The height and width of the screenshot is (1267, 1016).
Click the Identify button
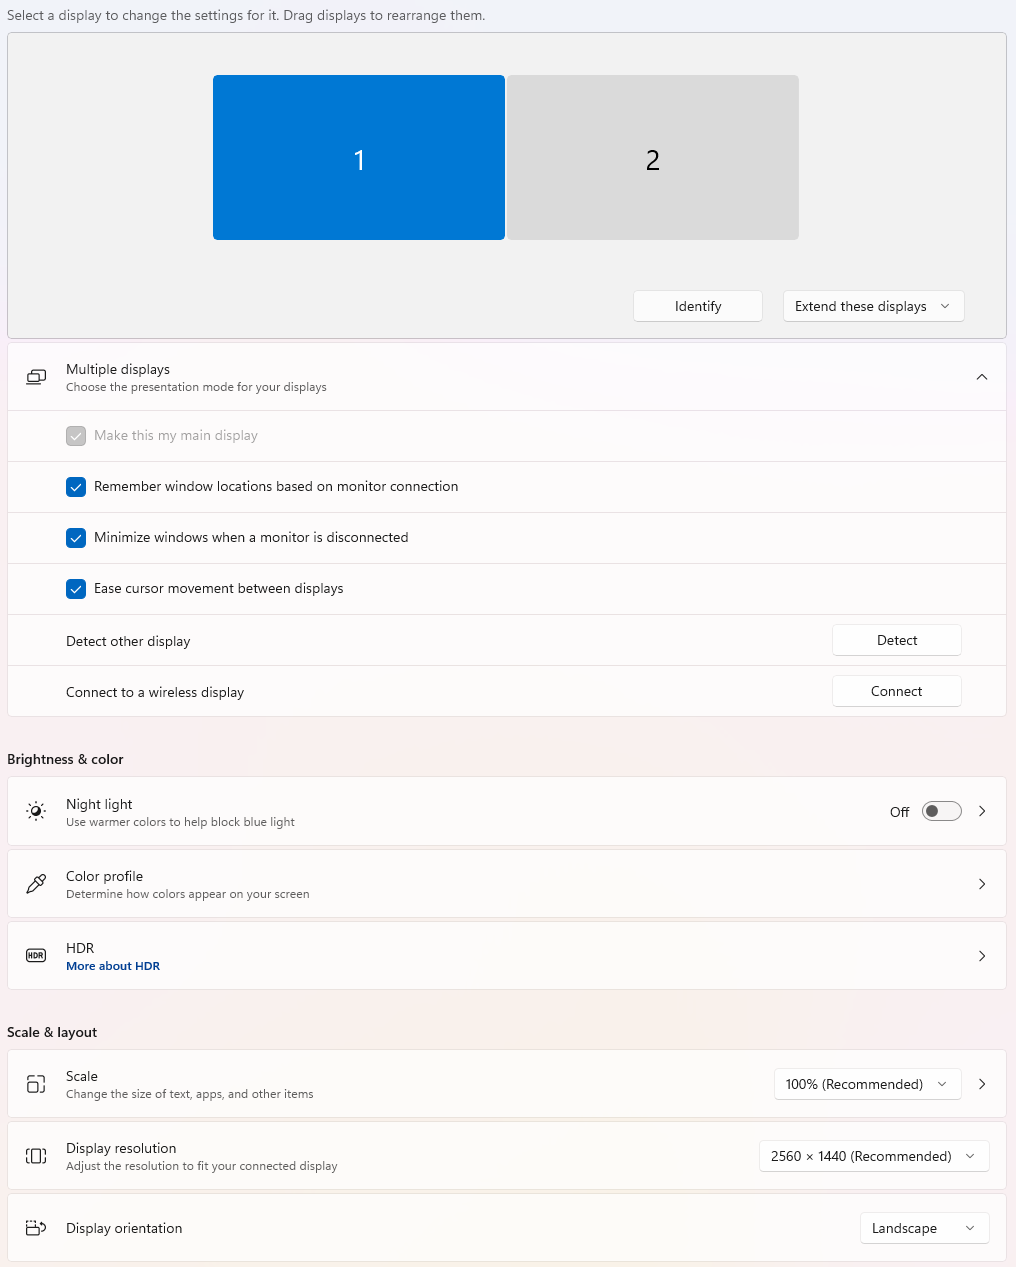point(698,306)
